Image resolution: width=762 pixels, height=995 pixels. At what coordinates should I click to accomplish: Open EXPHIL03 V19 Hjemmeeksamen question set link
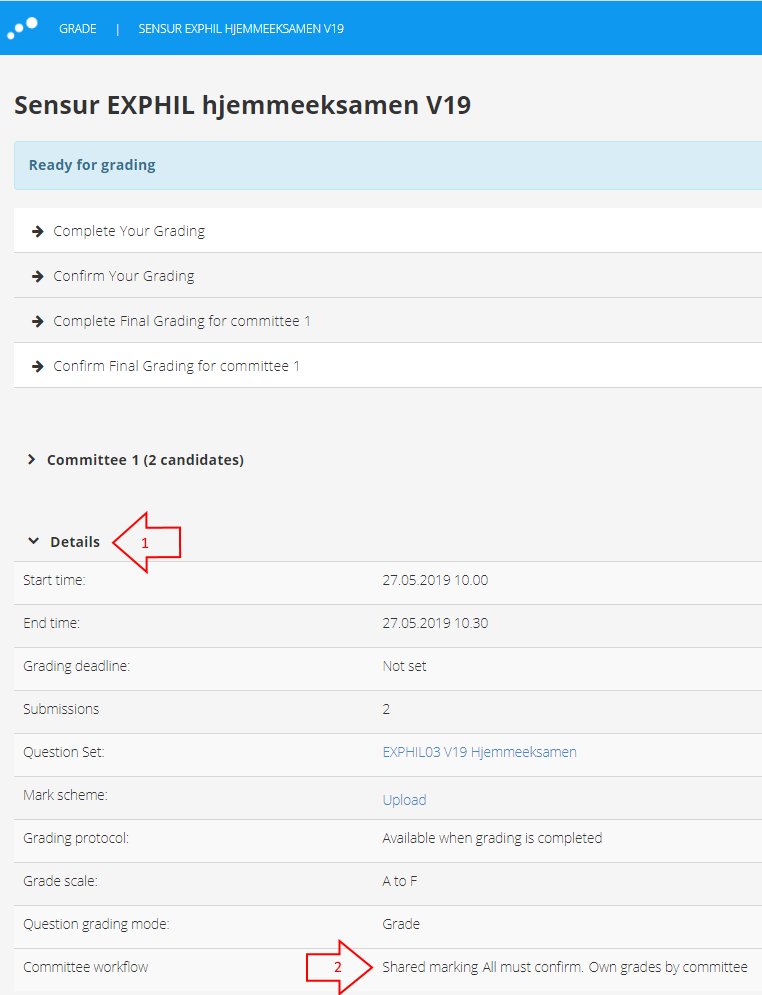point(480,752)
